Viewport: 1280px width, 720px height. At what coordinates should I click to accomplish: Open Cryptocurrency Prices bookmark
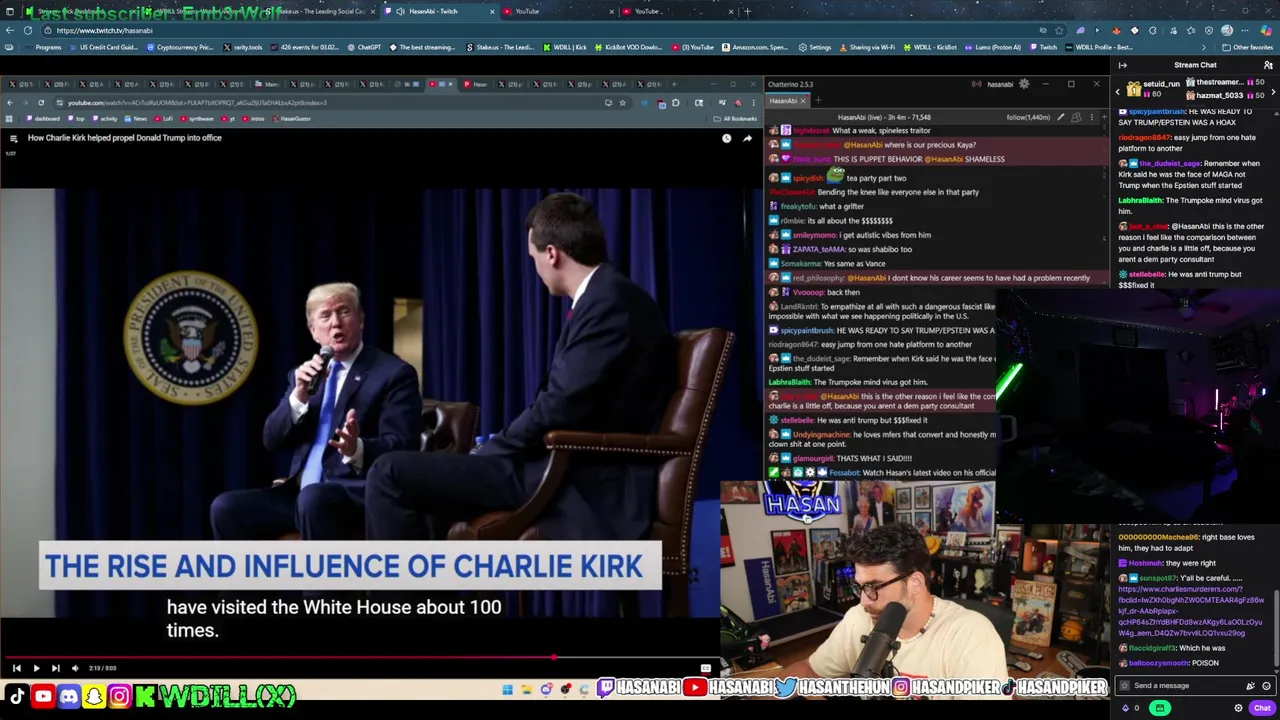[180, 47]
